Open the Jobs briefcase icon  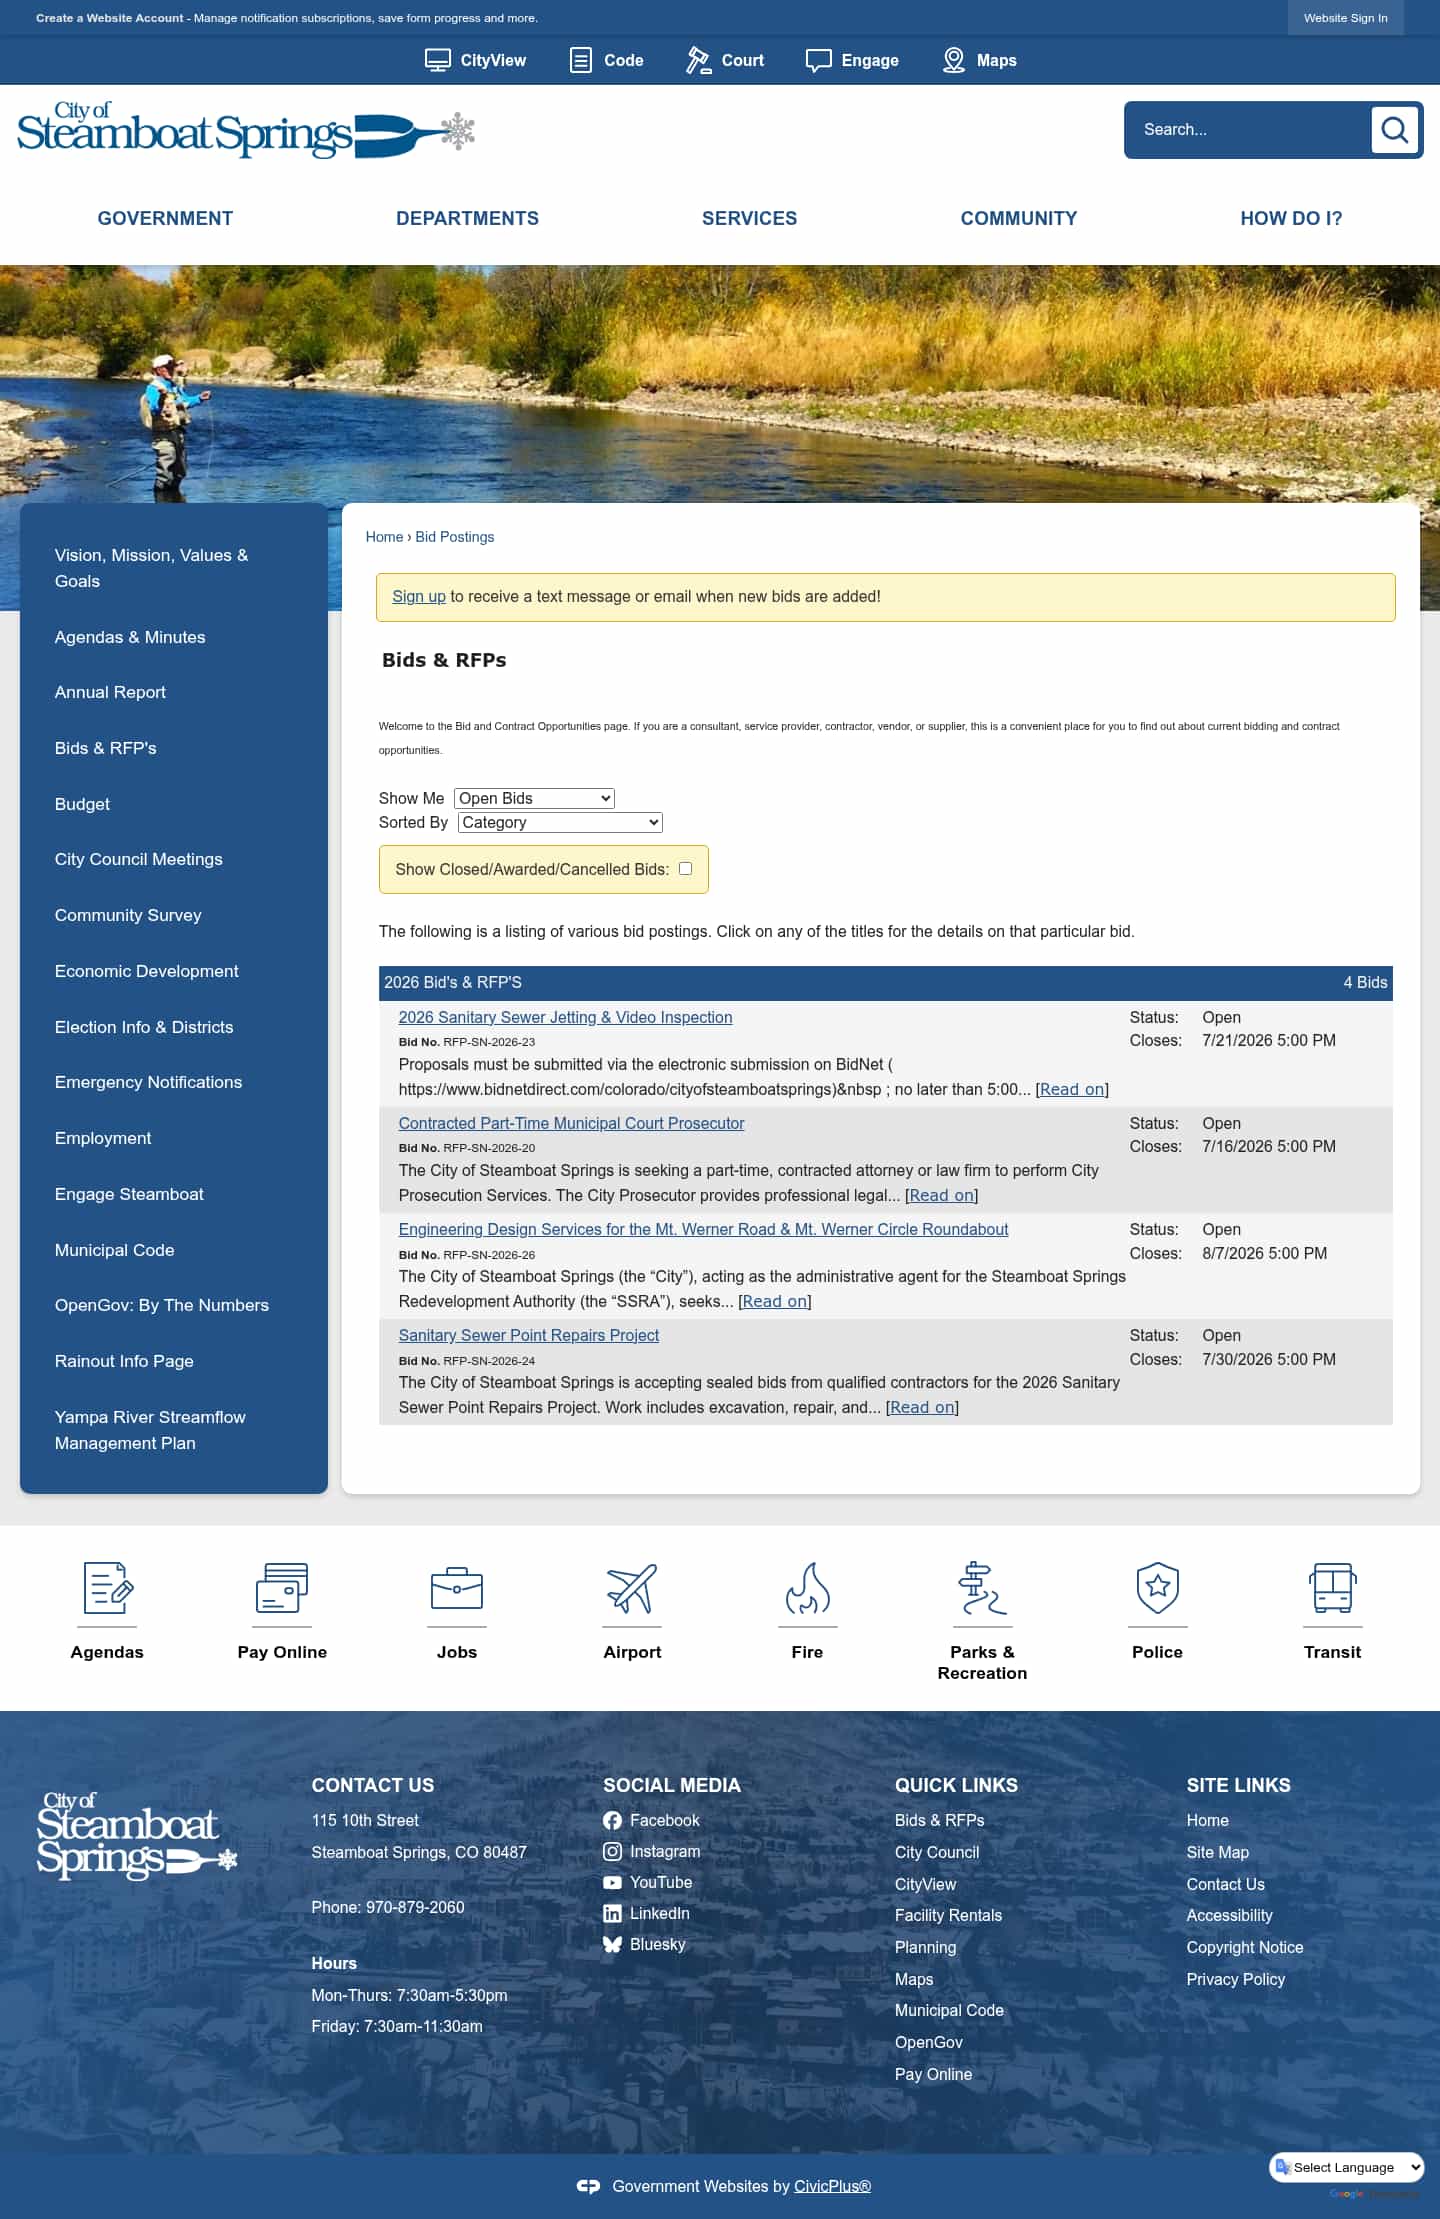457,1588
